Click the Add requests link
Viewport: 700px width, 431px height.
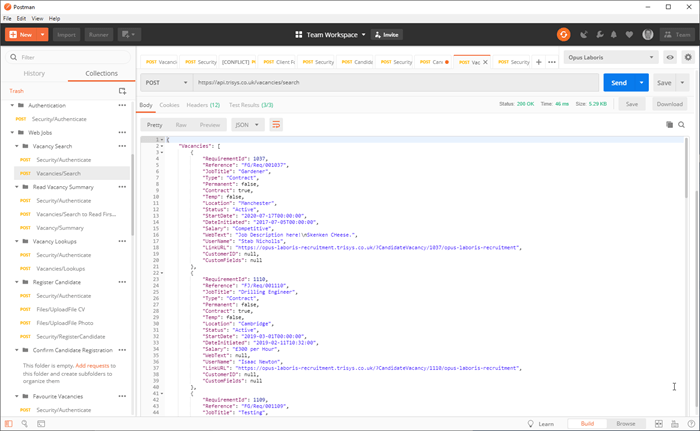click(92, 366)
